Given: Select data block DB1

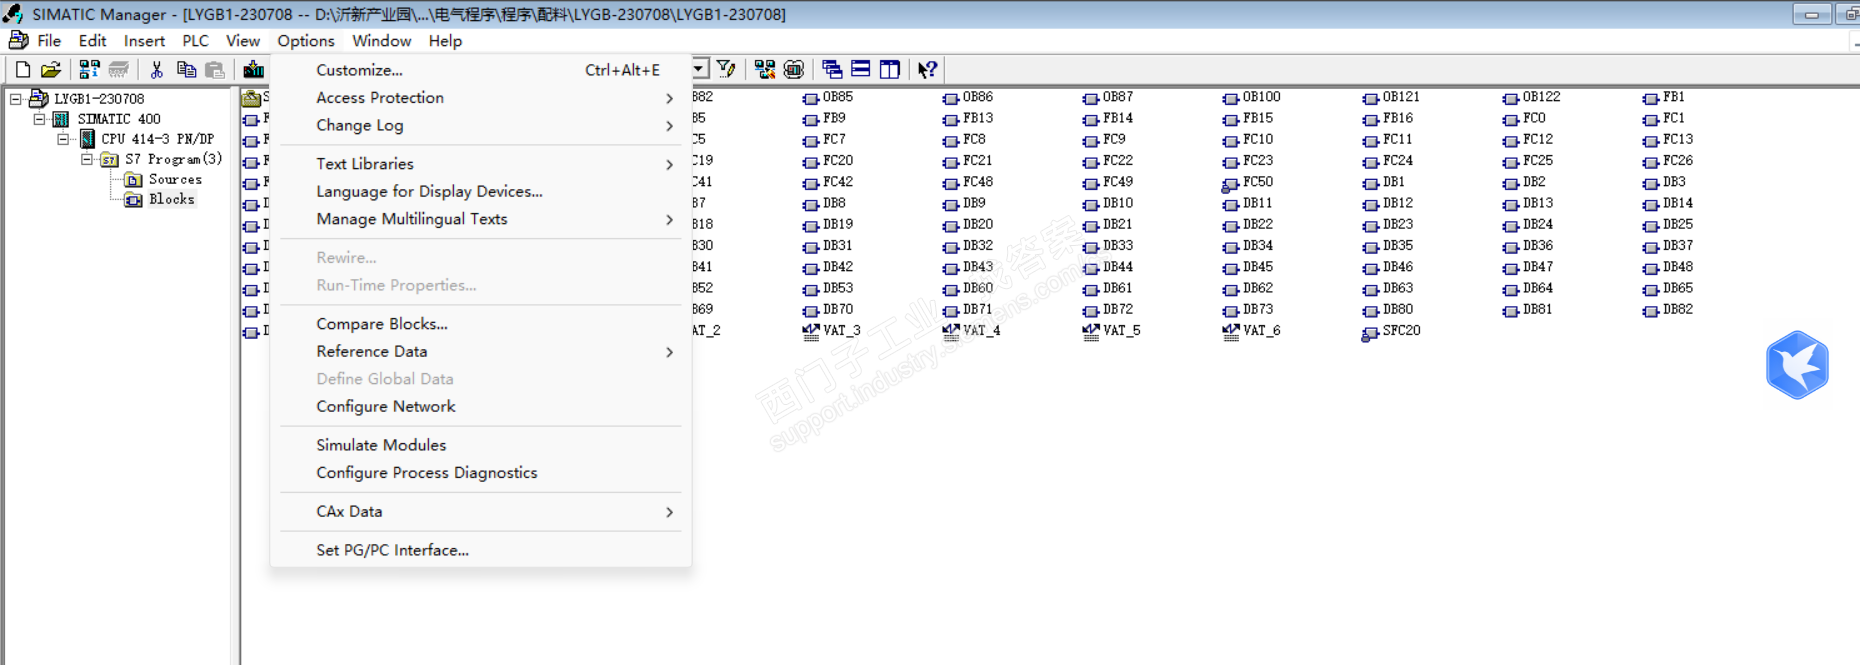Looking at the screenshot, I should pyautogui.click(x=1384, y=182).
